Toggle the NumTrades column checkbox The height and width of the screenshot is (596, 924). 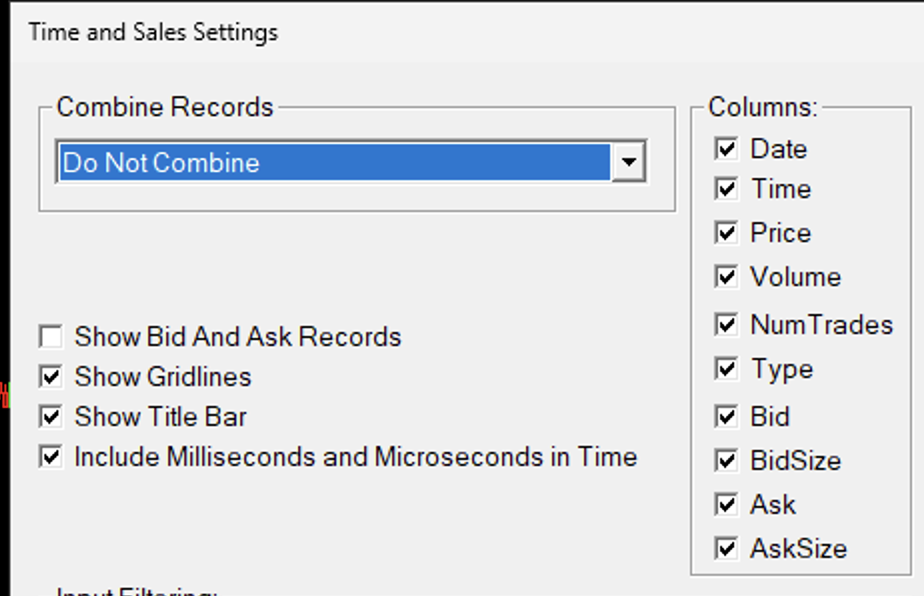727,325
